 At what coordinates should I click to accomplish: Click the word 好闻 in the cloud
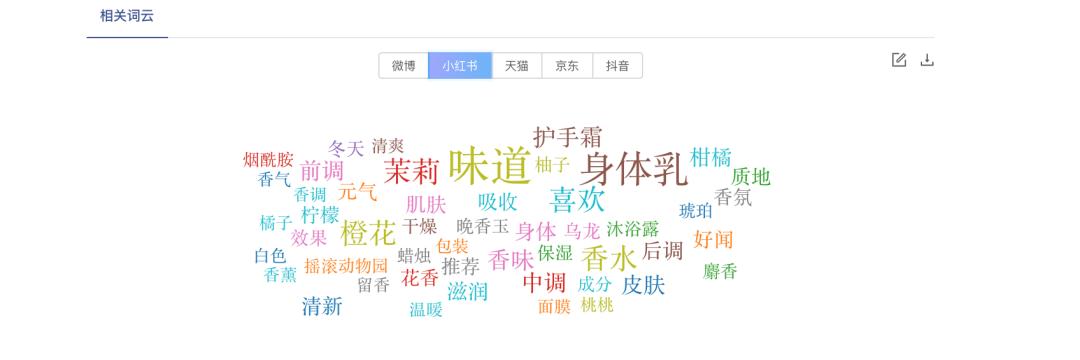714,239
